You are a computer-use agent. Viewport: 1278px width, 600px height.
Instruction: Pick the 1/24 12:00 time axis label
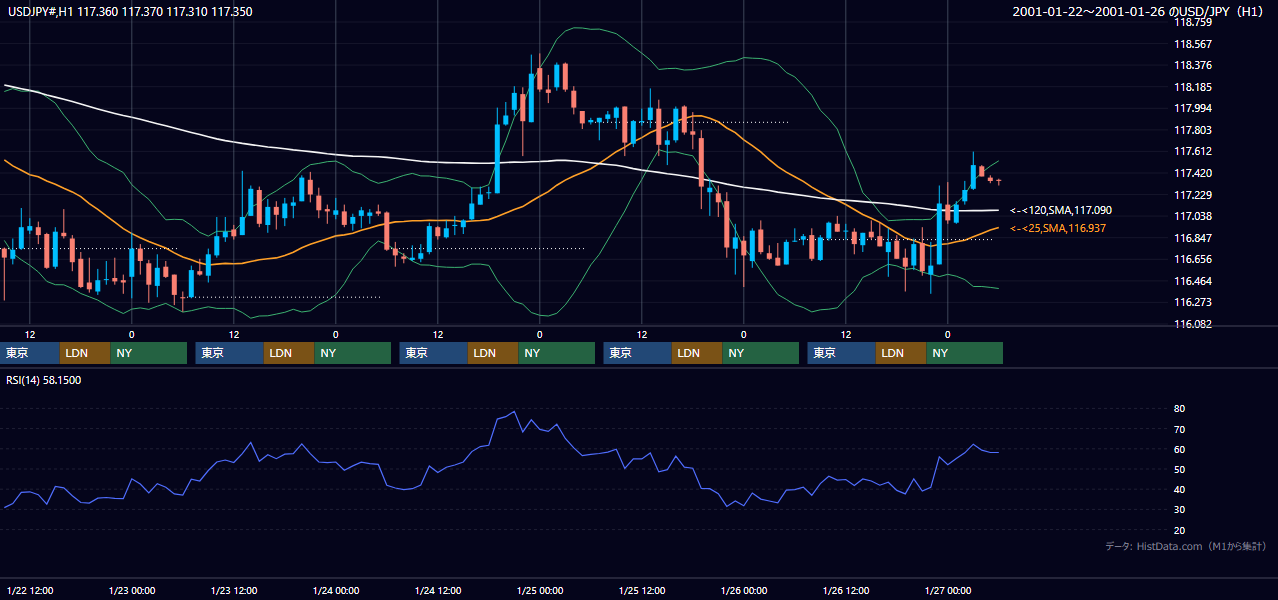tap(438, 591)
